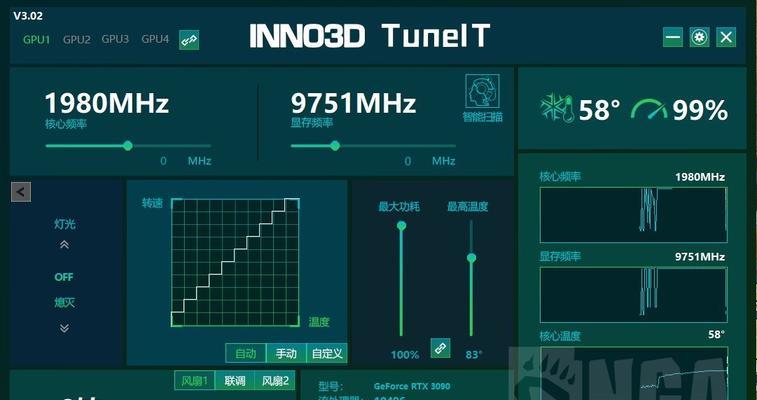Switch to GPU4 tab
757x400 pixels.
(155, 39)
